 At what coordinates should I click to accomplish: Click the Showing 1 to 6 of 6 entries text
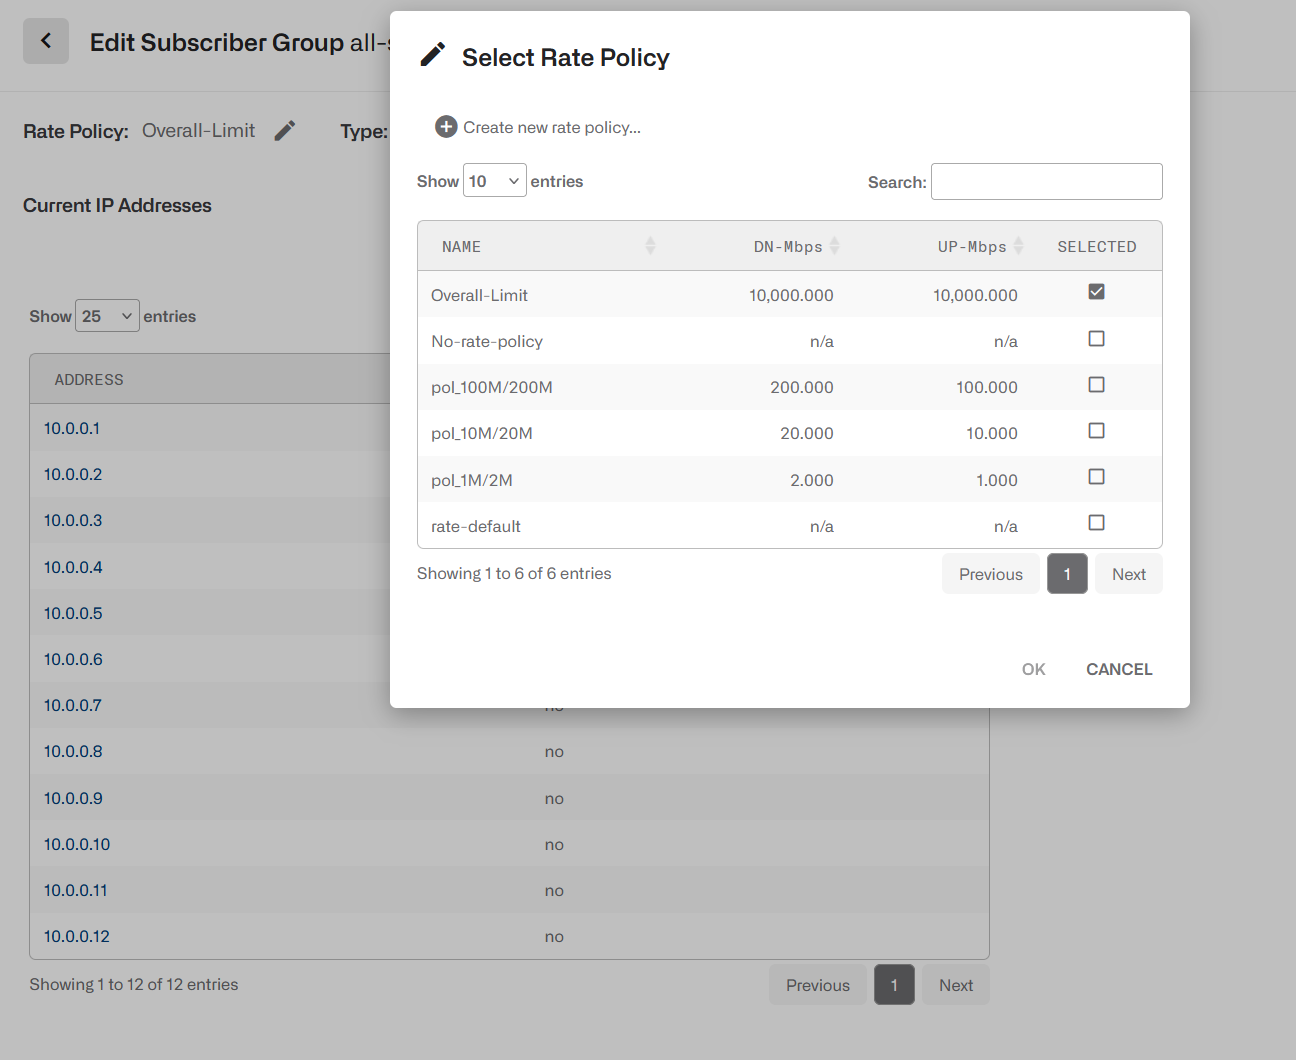point(514,573)
